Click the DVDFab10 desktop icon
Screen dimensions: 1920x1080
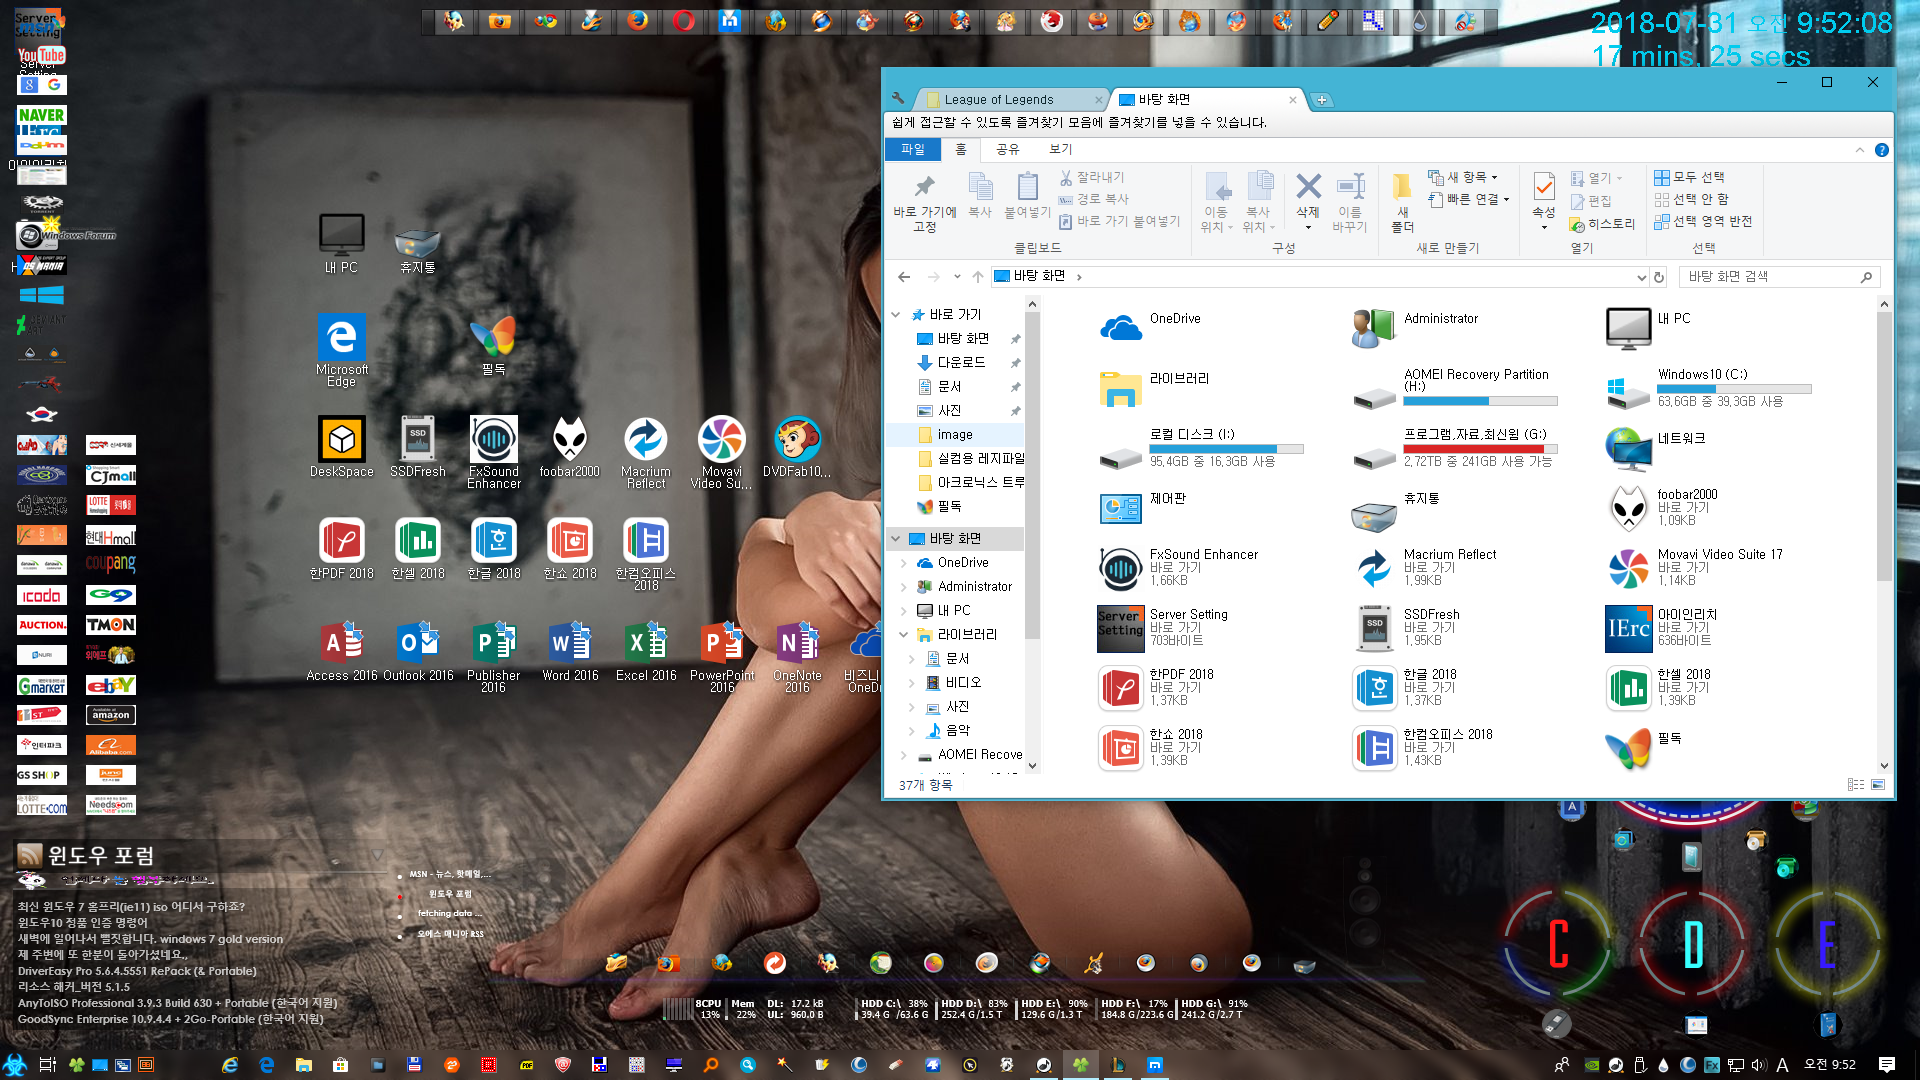click(x=797, y=447)
